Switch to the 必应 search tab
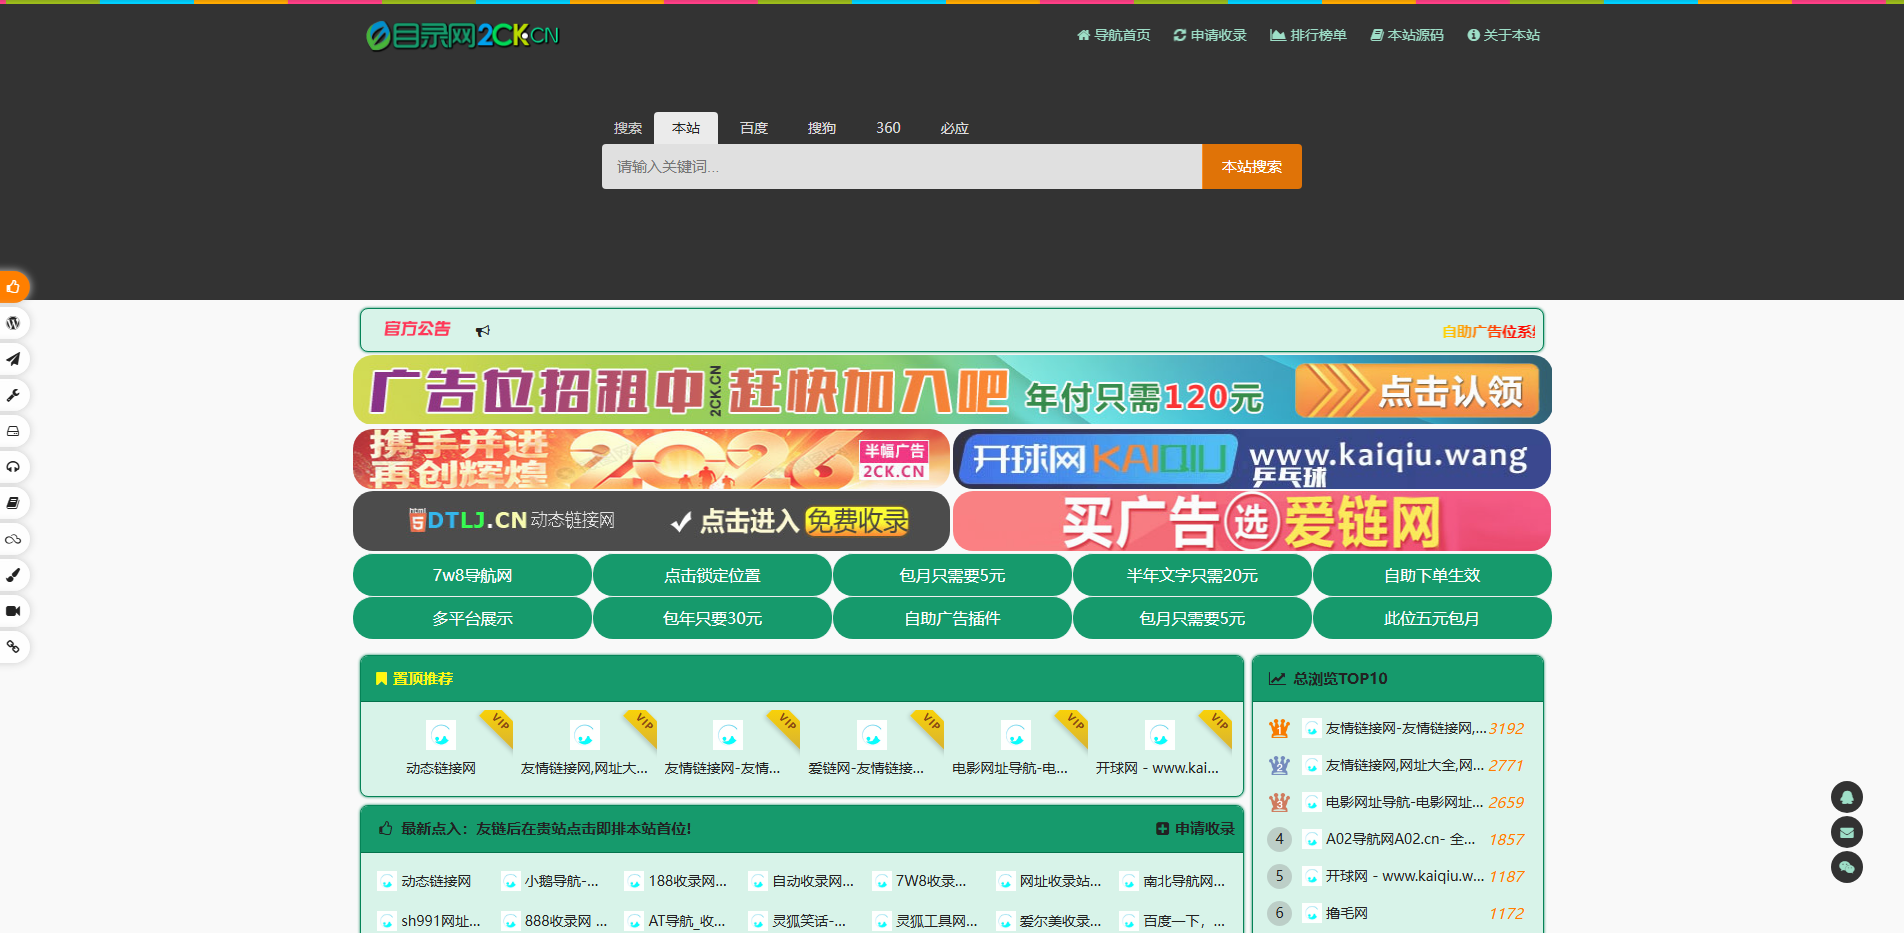Viewport: 1904px width, 933px height. [954, 127]
